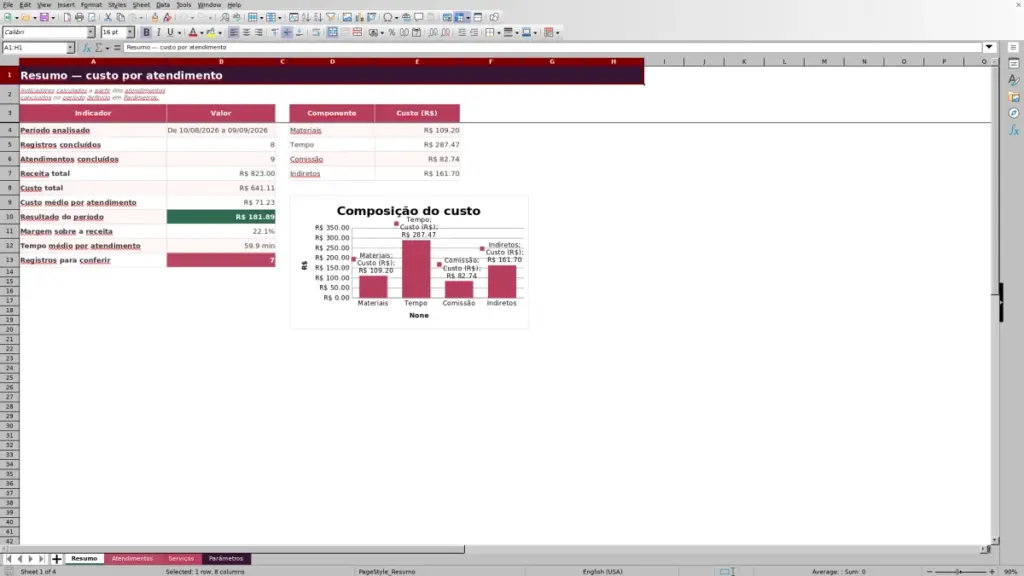Add a new sheet with plus button
1024x576 pixels.
point(56,559)
